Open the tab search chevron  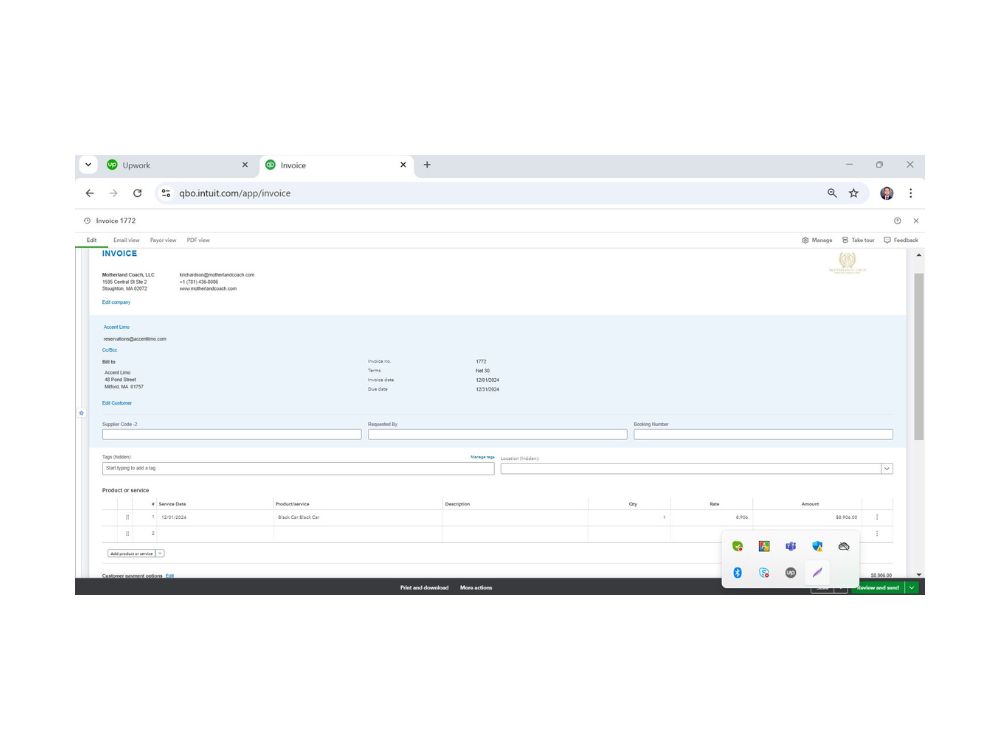[88, 165]
